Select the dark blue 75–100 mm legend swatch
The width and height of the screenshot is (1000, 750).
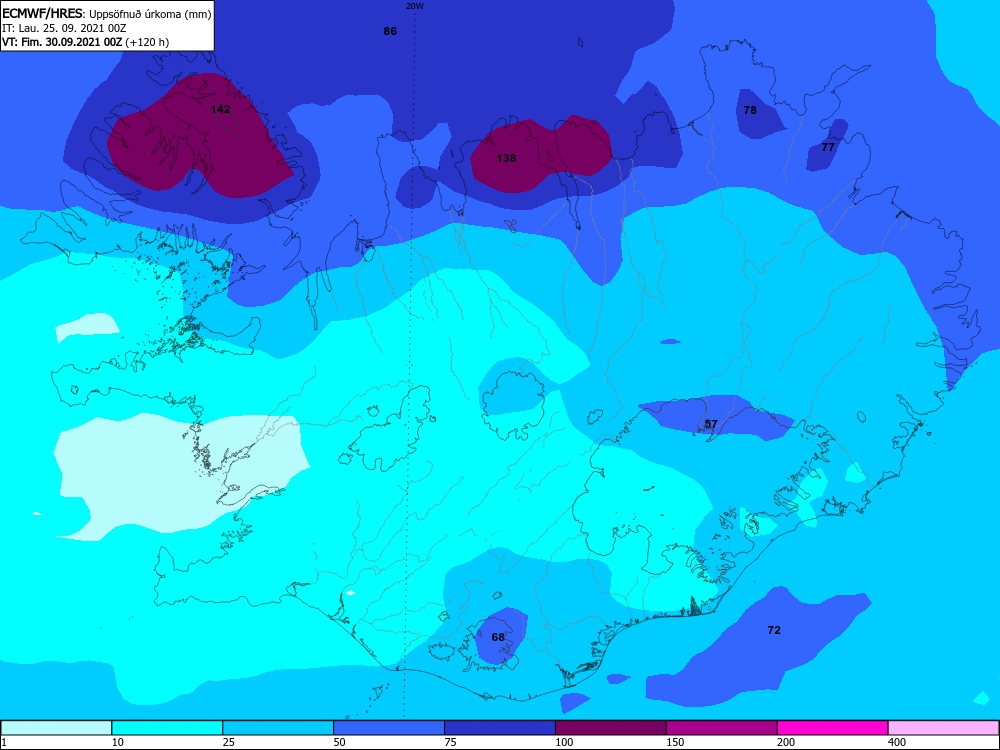(x=500, y=728)
